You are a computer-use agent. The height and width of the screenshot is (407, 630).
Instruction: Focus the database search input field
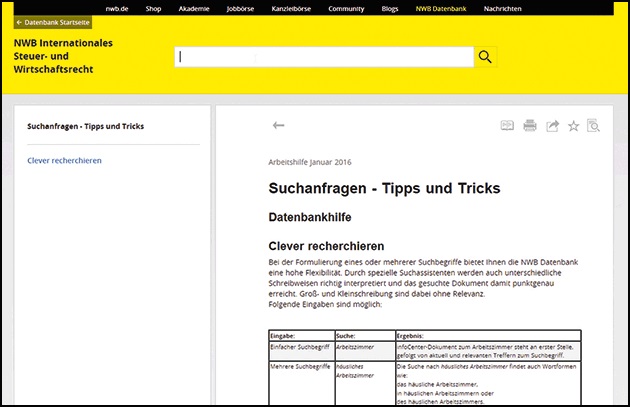click(x=324, y=57)
